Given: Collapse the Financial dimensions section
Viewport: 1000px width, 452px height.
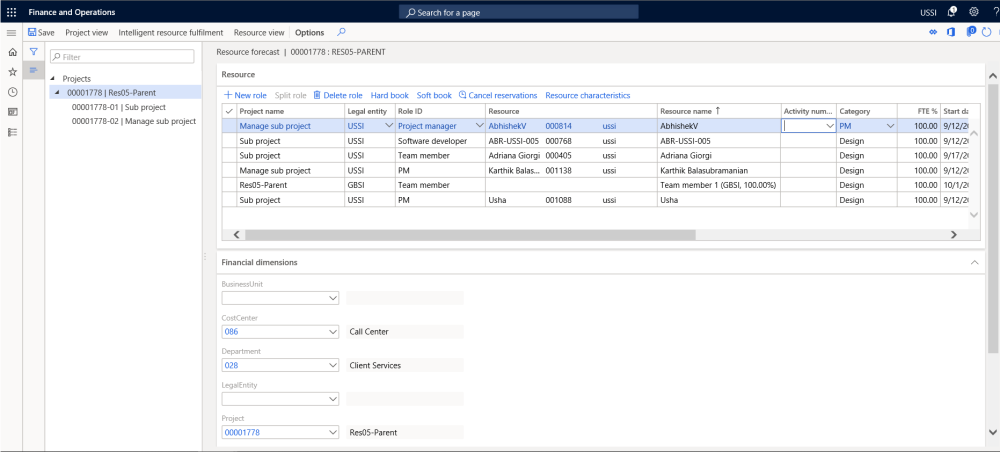Looking at the screenshot, I should point(974,262).
